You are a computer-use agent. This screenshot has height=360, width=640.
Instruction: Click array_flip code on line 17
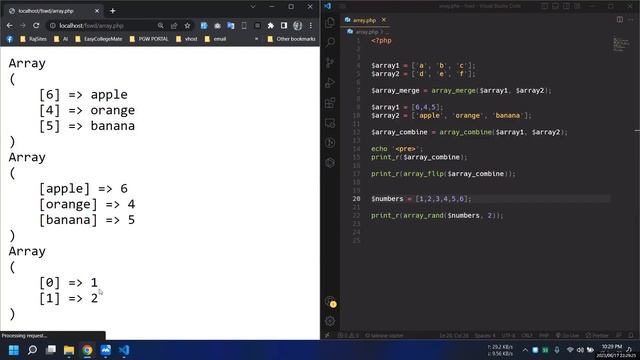point(423,174)
